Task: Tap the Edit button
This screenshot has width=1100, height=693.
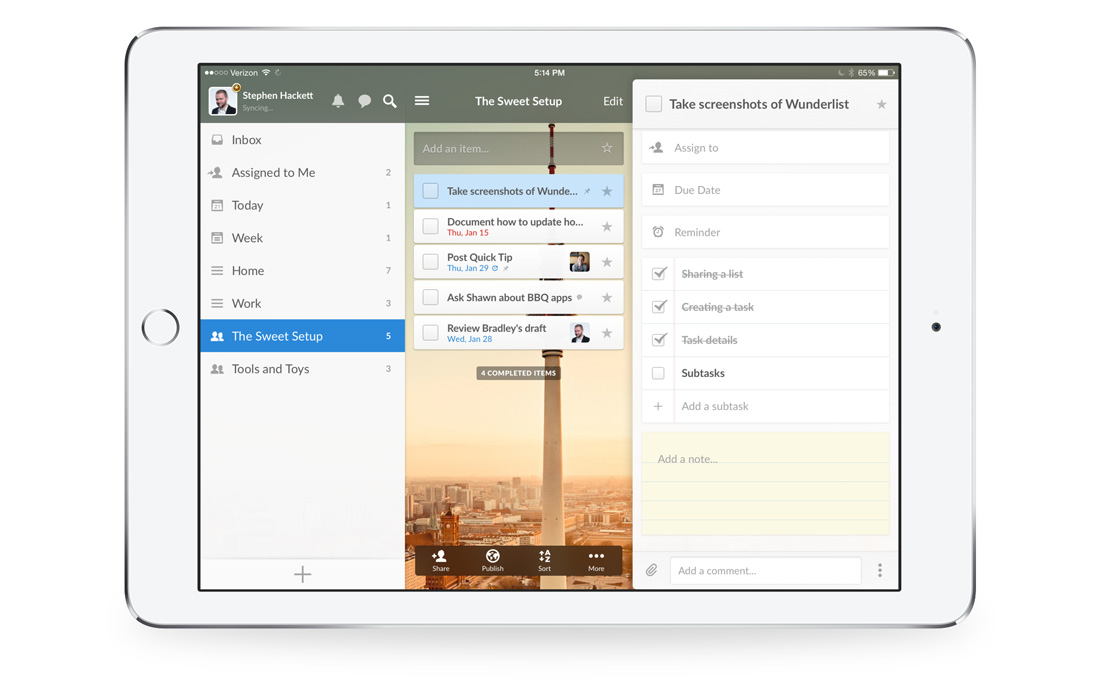Action: coord(612,101)
